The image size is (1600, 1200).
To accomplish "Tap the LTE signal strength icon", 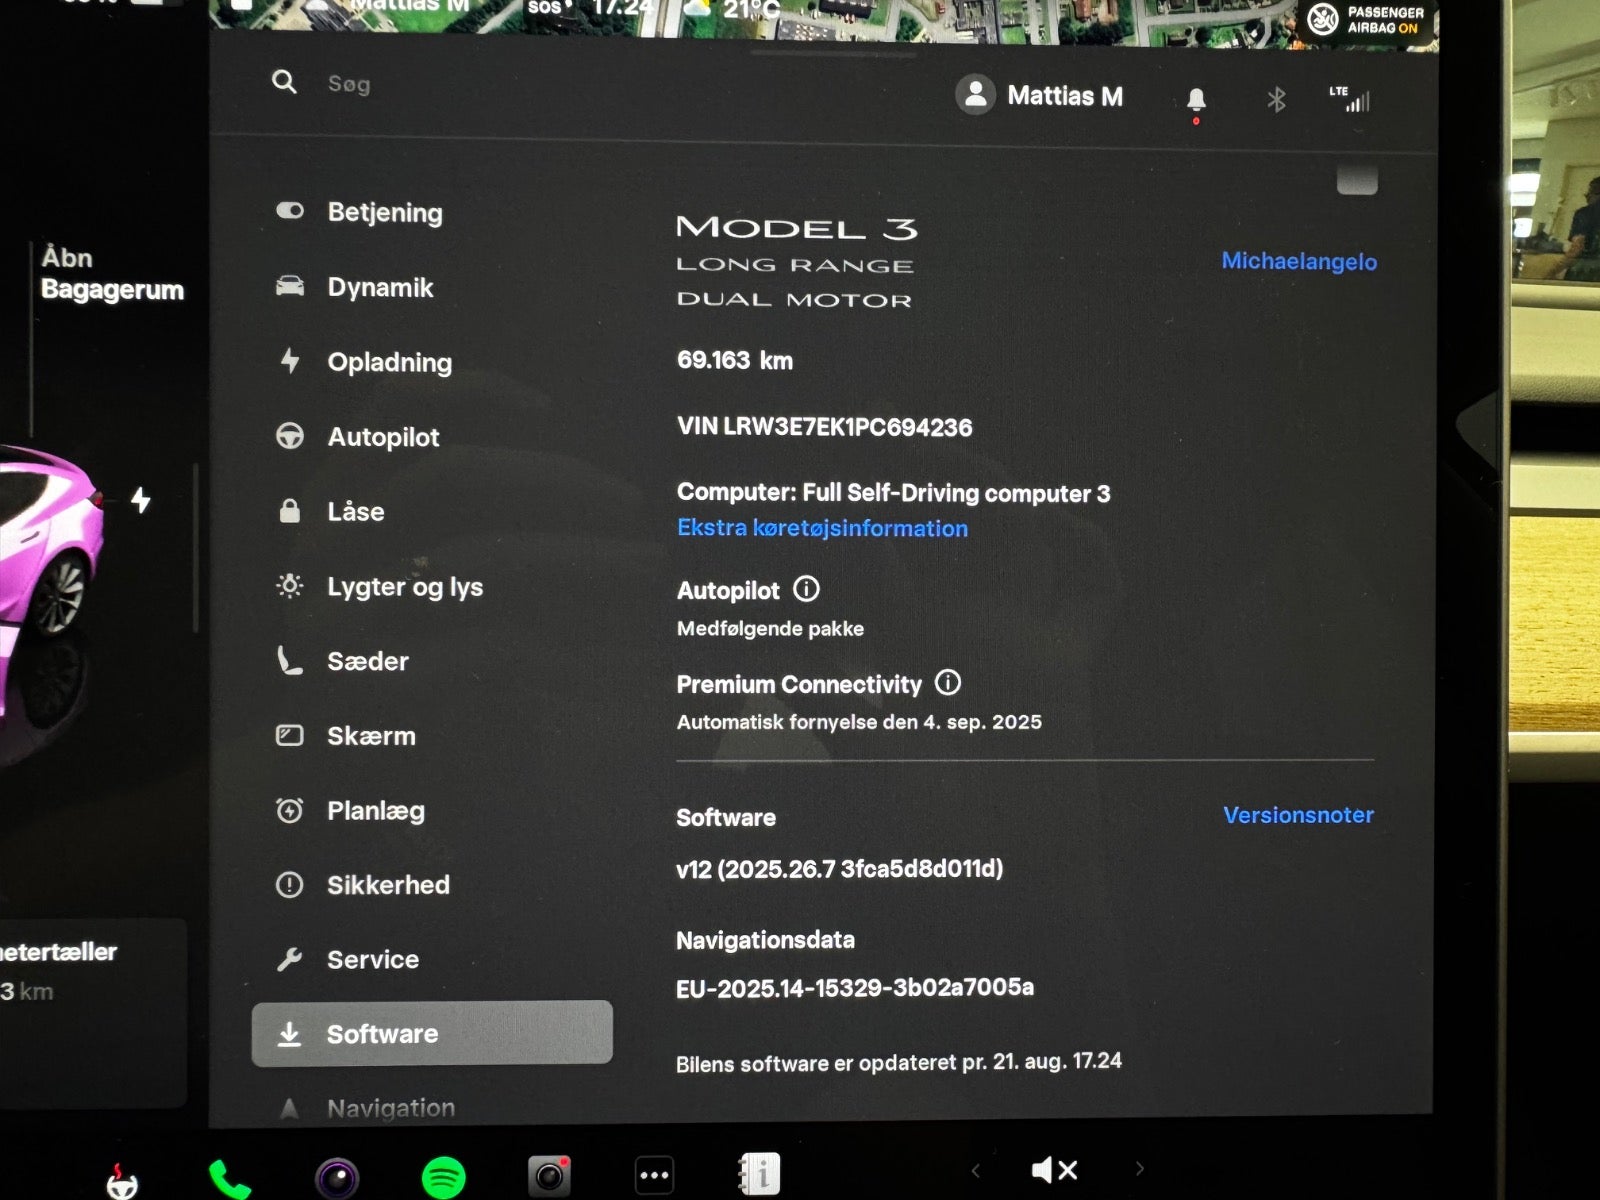I will coord(1350,99).
